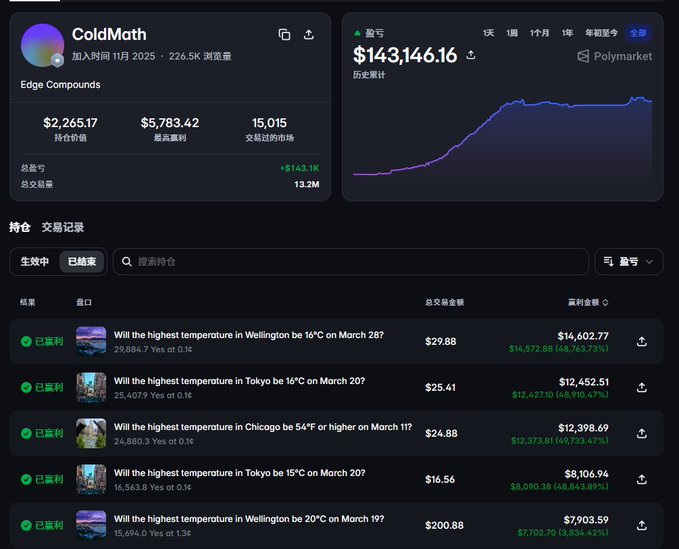
Task: Sort by the 赢利金额 column header
Action: coord(588,302)
